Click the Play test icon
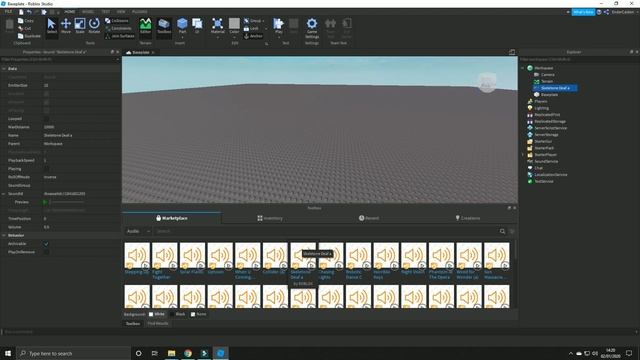This screenshot has height=360, width=640. 278,24
